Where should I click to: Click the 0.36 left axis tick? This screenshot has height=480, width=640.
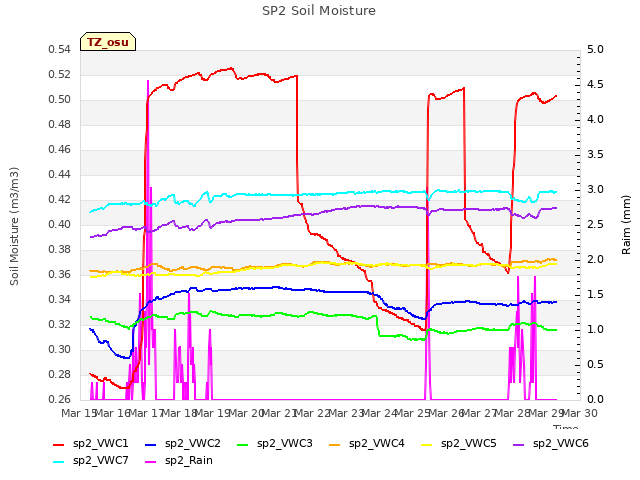coord(60,275)
